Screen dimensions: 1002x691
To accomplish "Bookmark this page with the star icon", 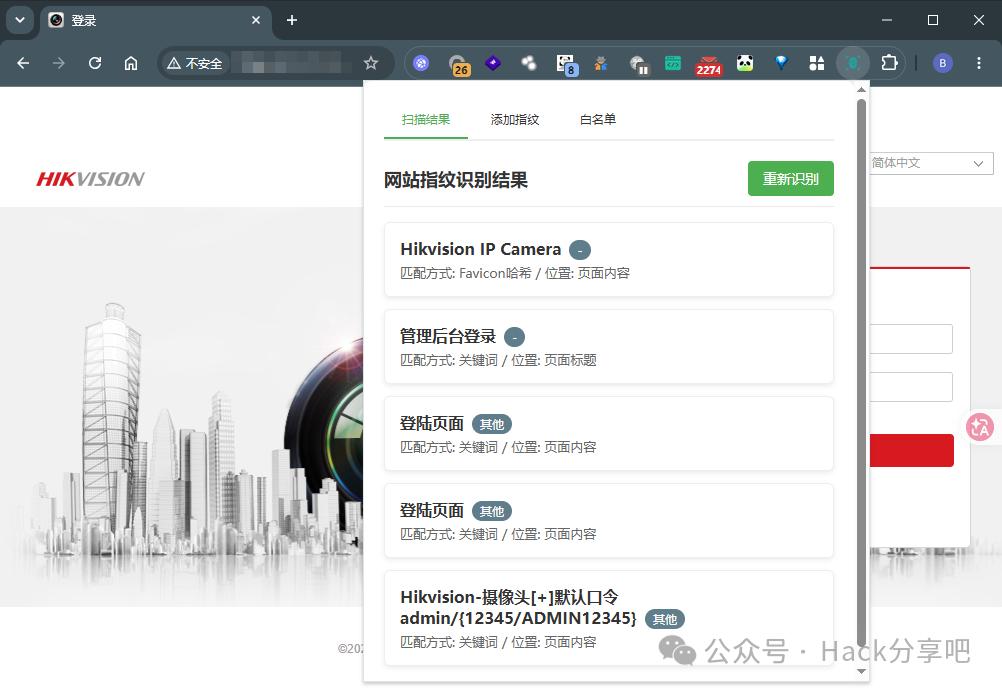I will 371,63.
